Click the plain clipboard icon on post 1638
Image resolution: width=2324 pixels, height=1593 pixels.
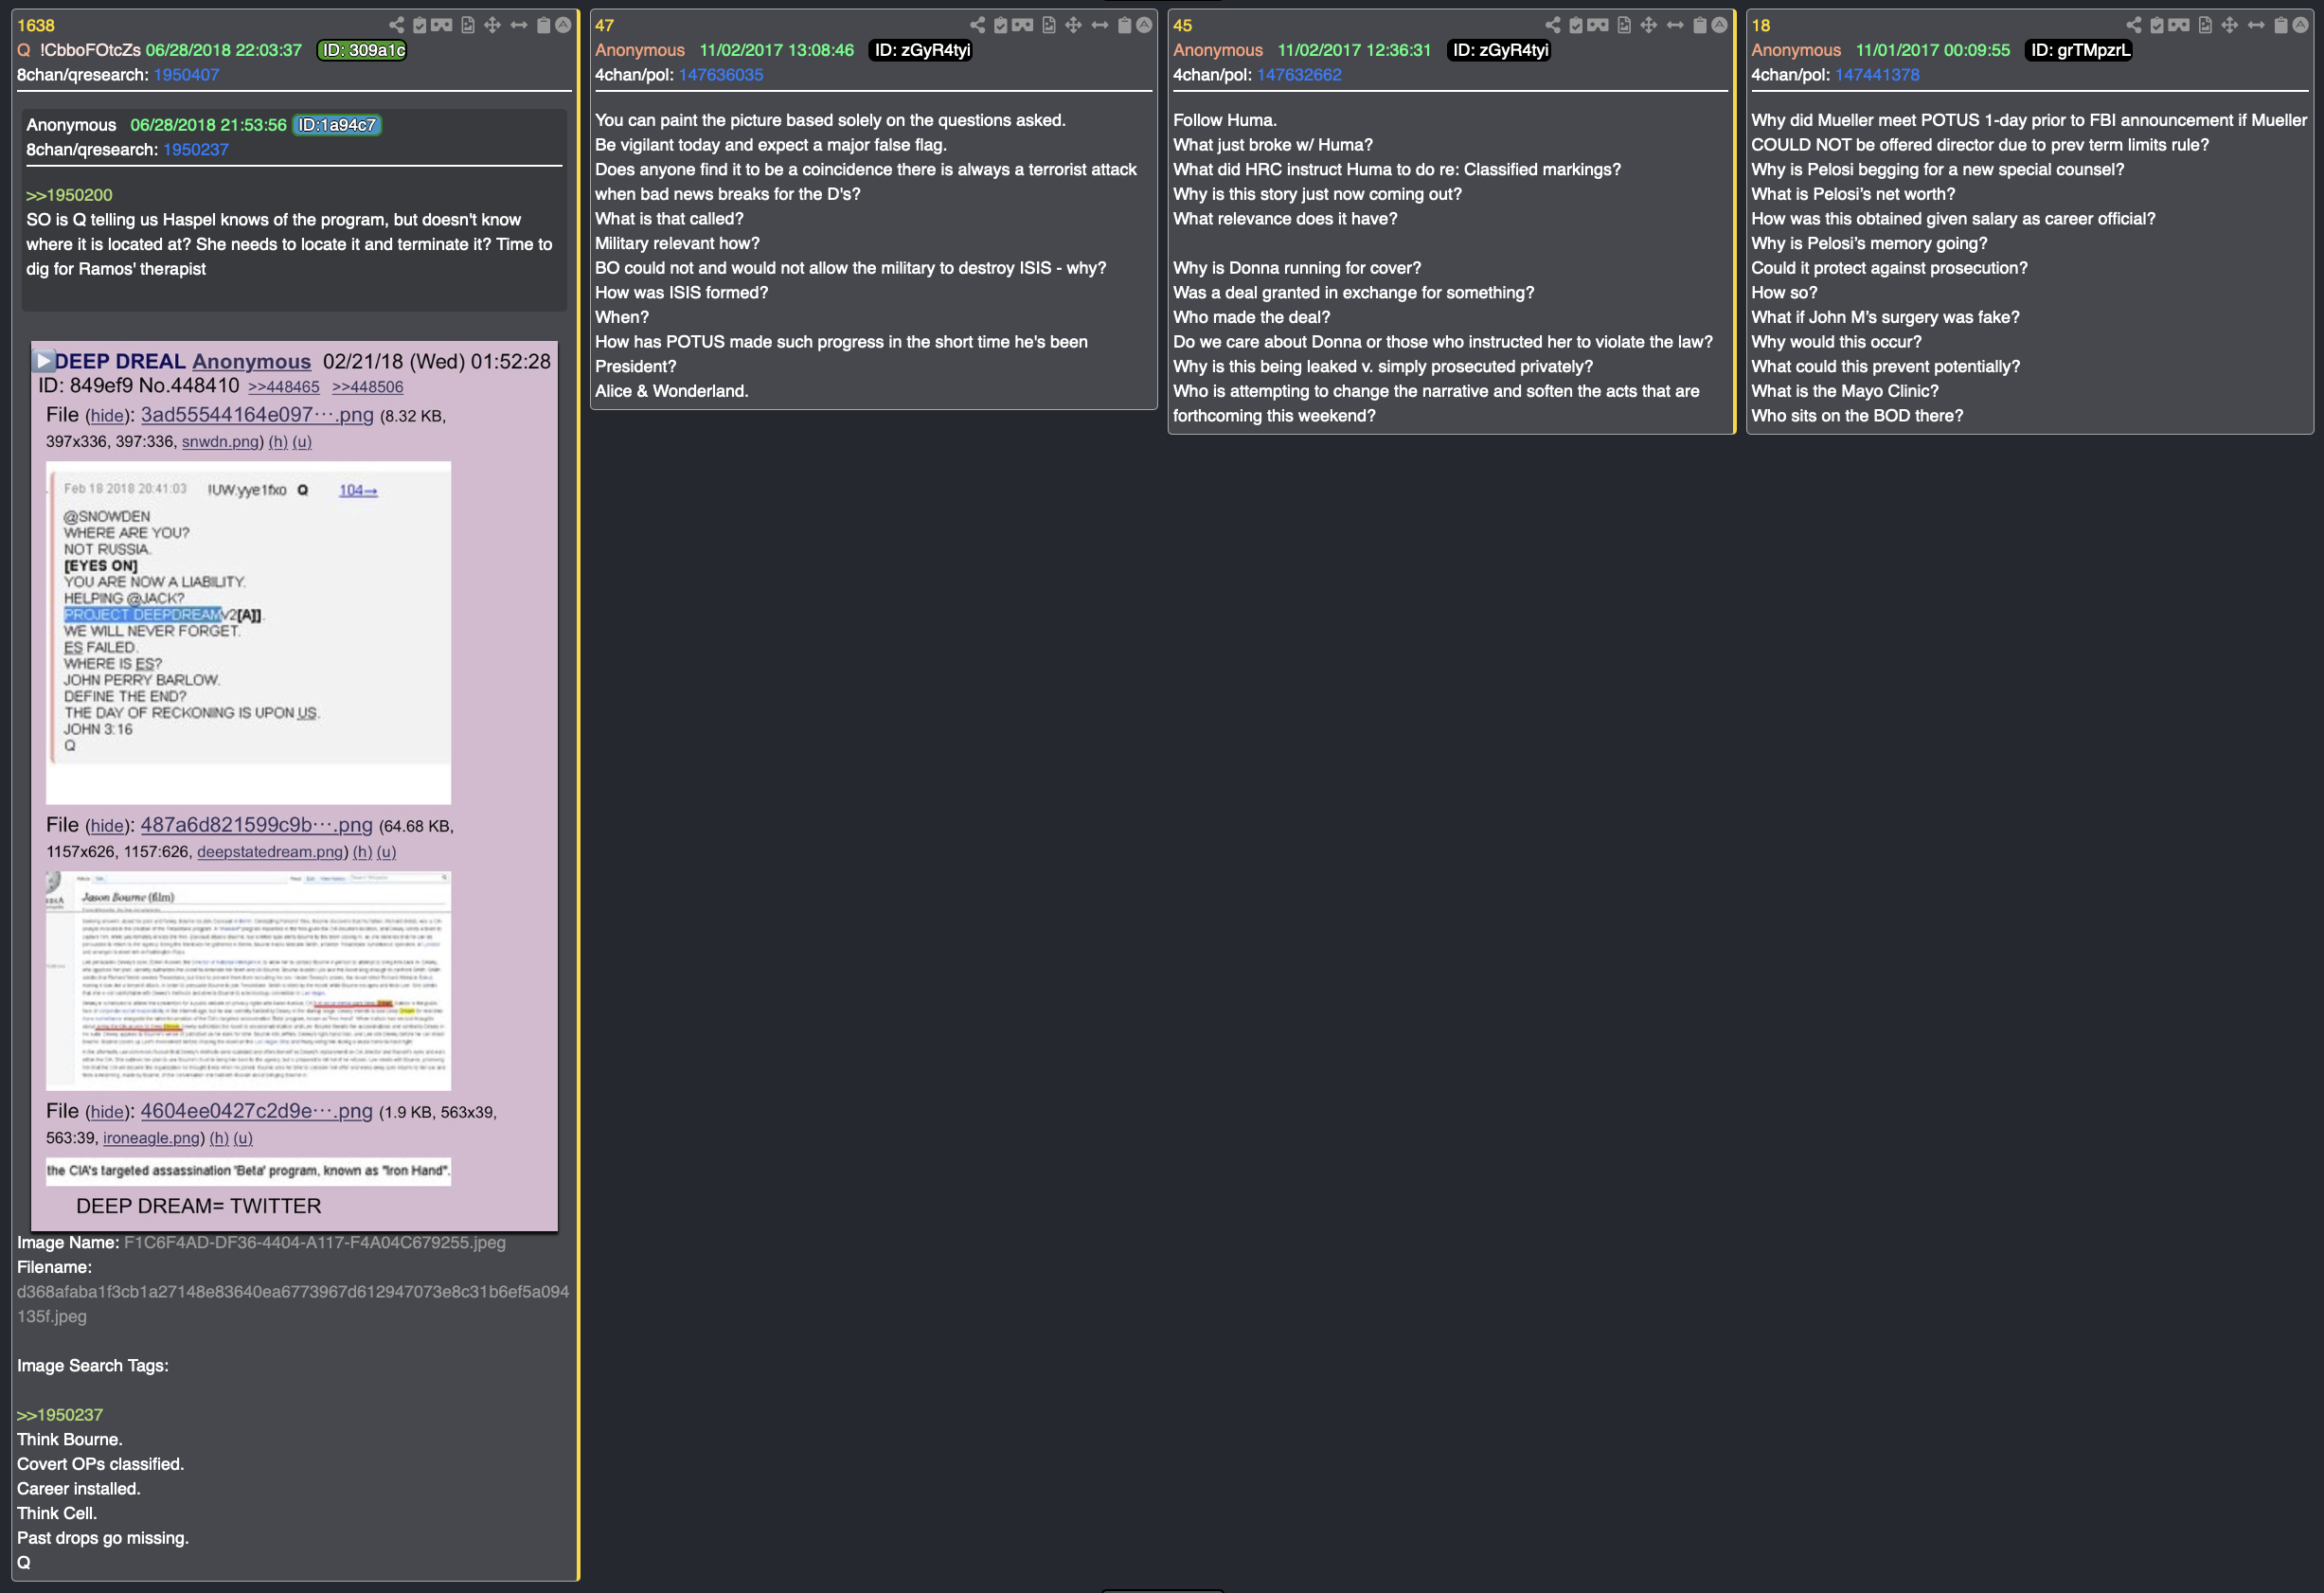(543, 25)
